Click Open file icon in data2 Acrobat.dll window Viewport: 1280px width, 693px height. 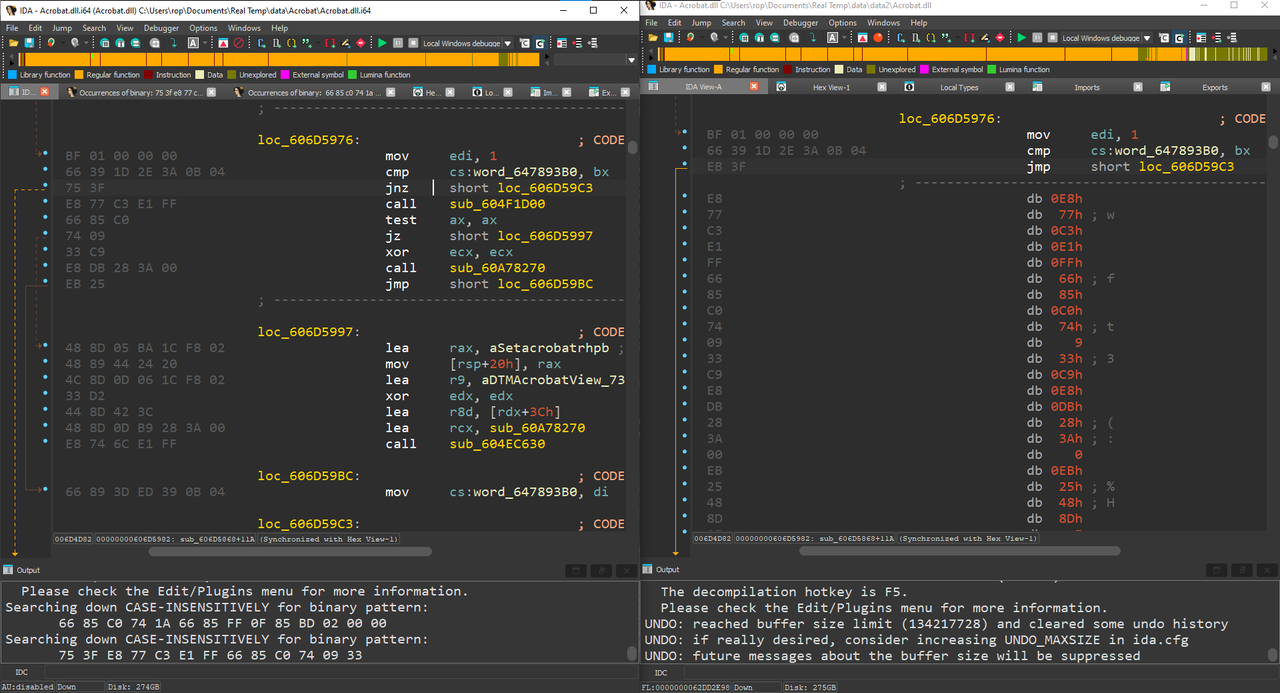click(653, 38)
